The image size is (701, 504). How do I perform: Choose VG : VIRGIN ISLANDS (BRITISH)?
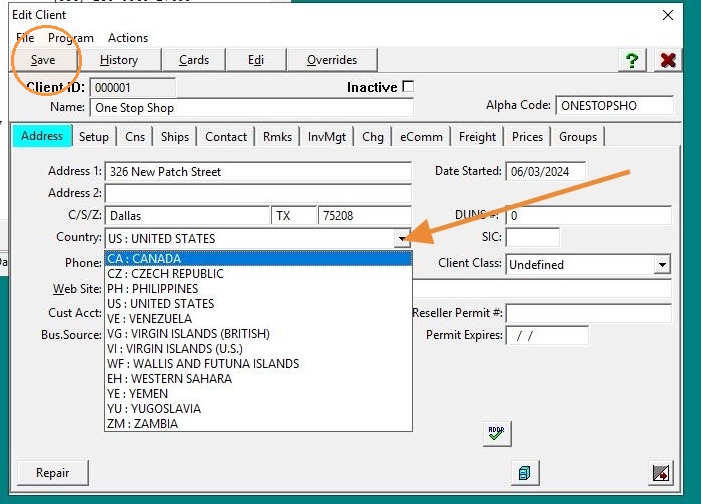tap(258, 334)
